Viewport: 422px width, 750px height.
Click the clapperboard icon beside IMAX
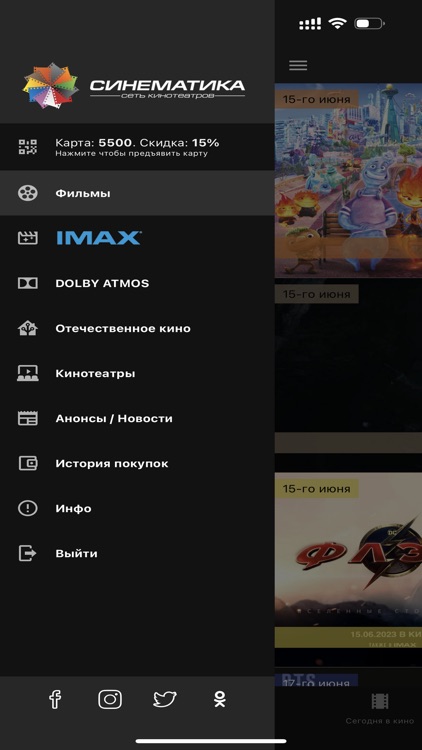pyautogui.click(x=28, y=238)
